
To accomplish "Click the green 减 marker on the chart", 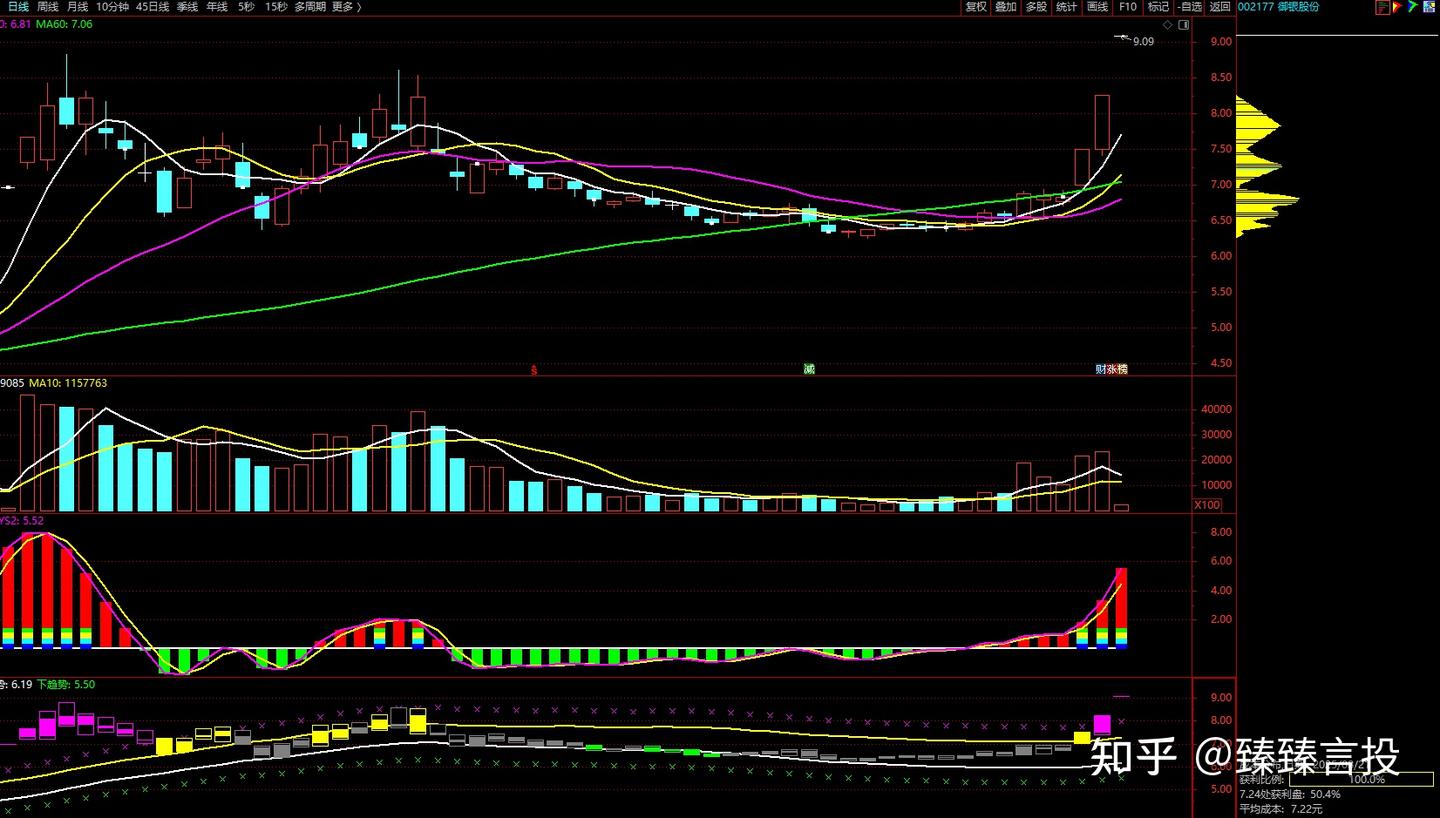I will (x=809, y=369).
